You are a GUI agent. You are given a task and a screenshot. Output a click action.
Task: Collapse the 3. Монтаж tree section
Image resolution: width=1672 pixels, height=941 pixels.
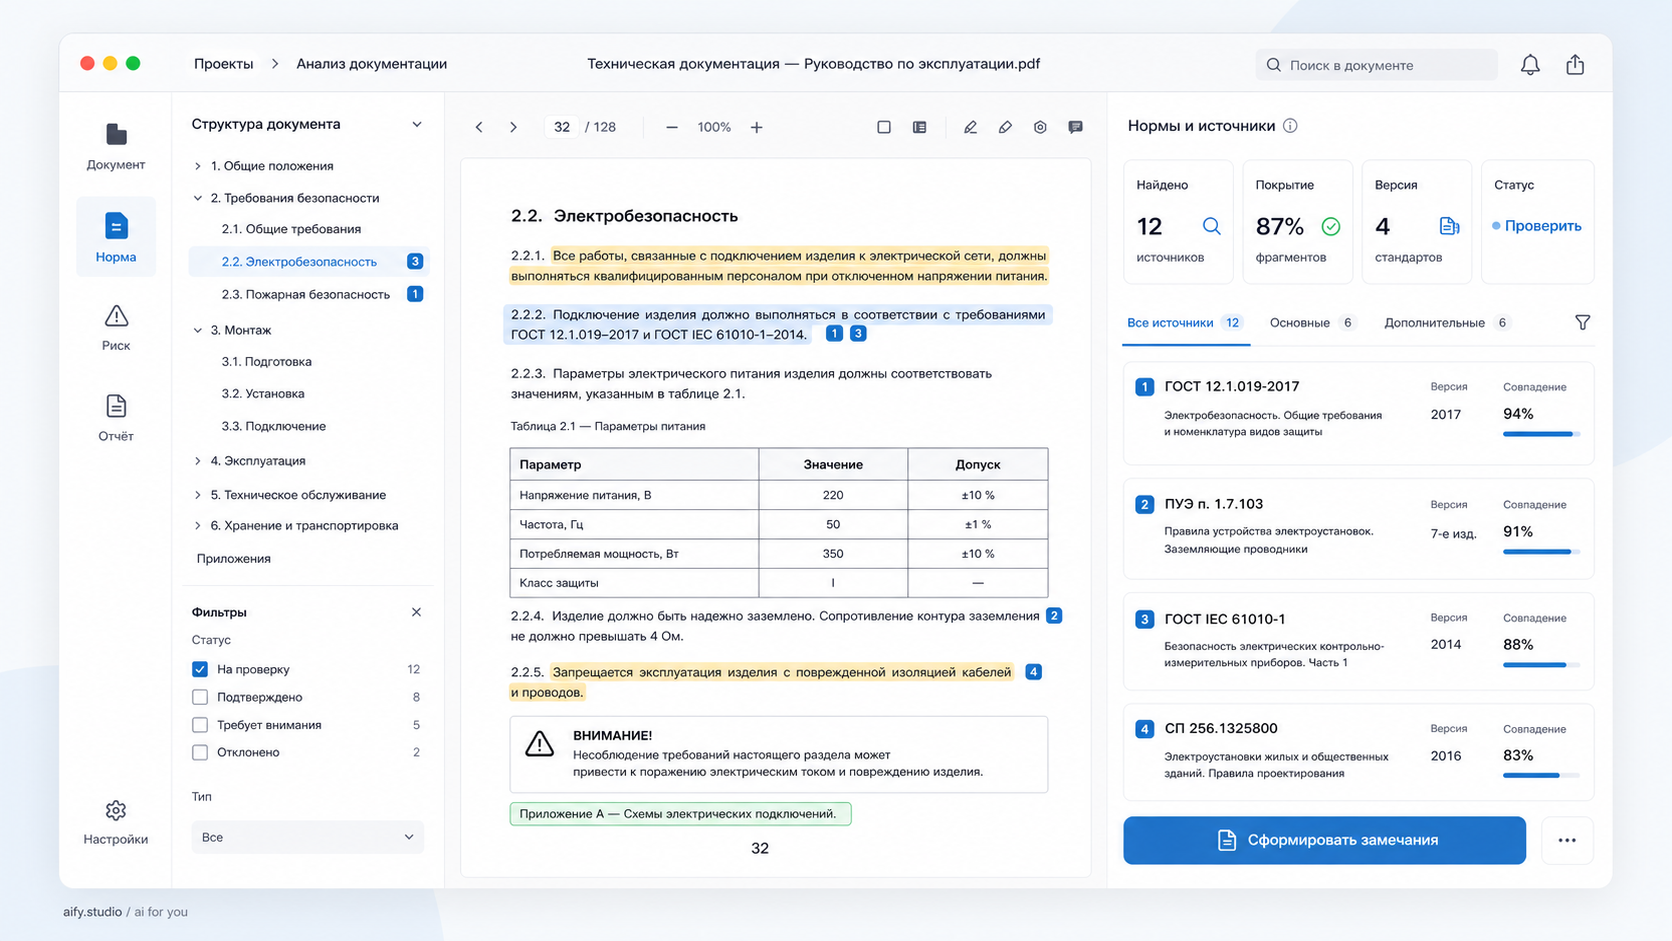coord(197,330)
